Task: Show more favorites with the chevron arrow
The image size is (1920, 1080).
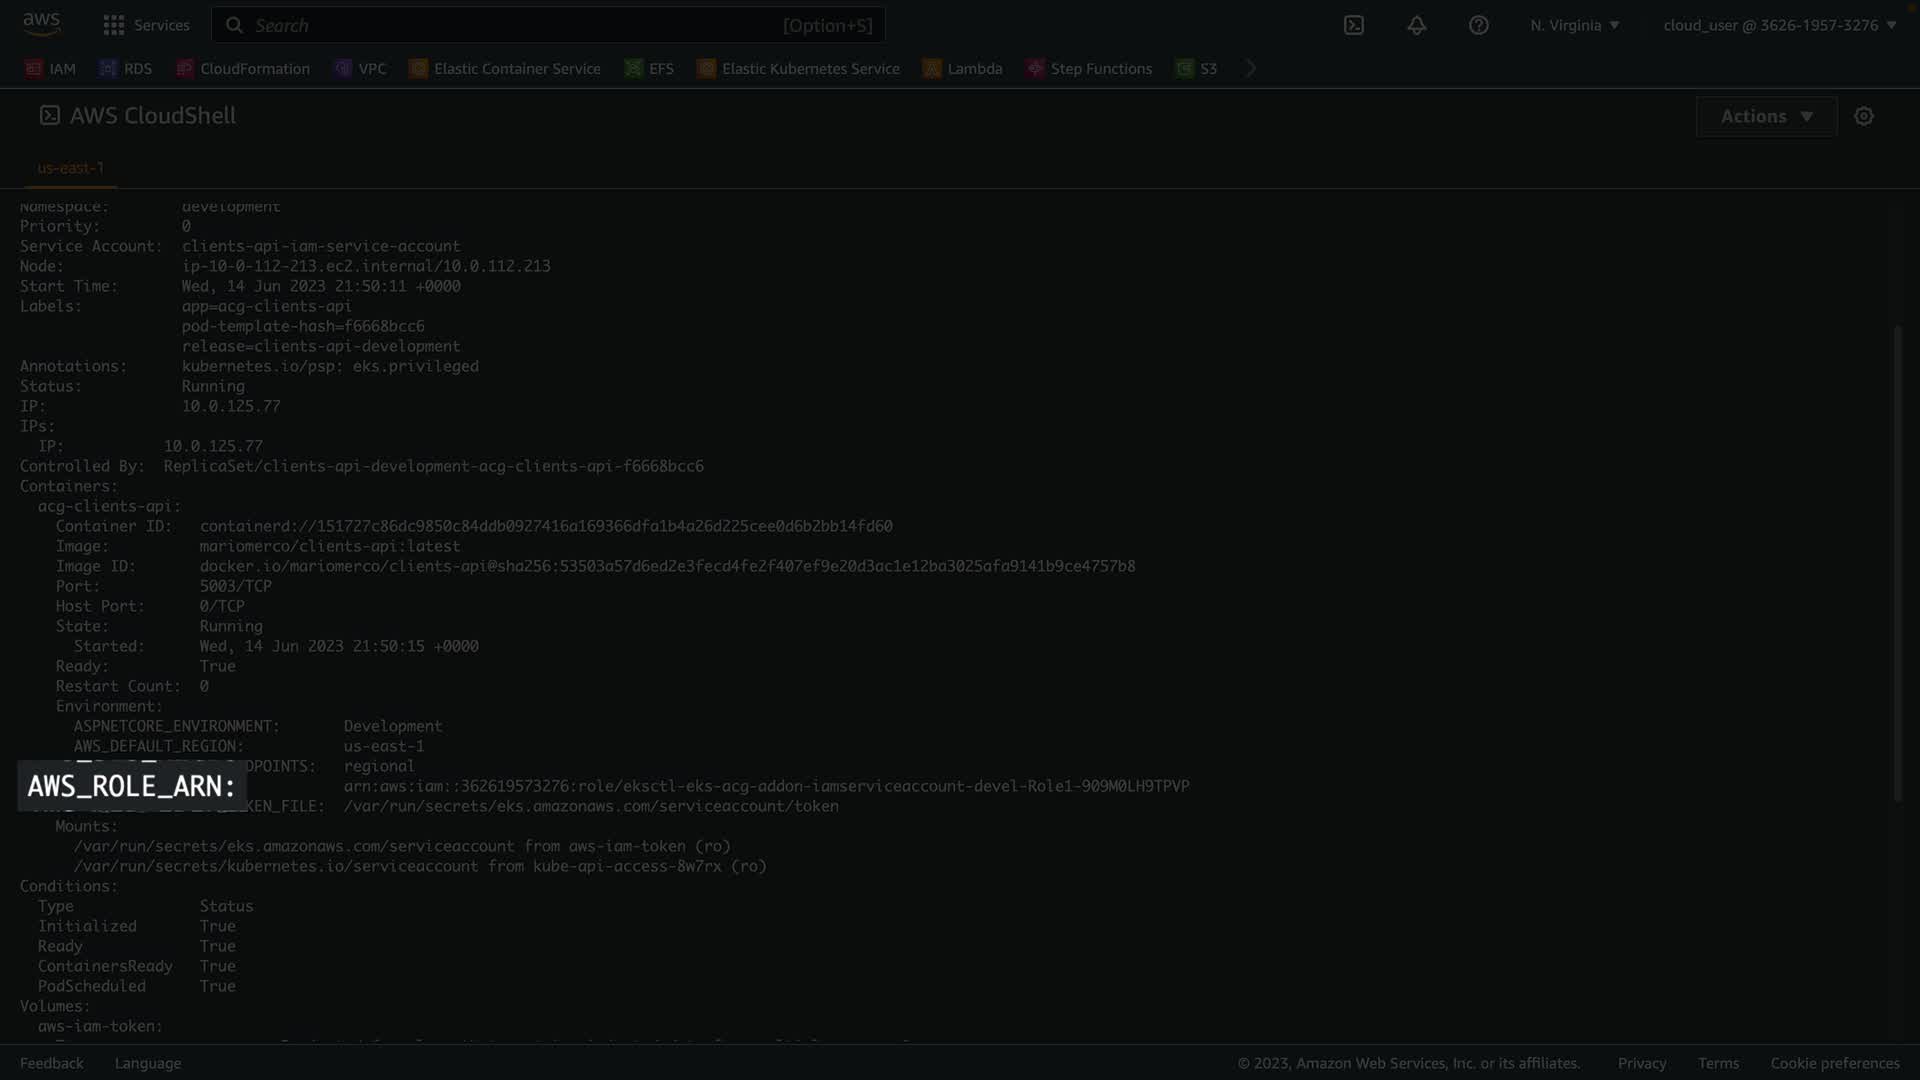Action: (x=1250, y=68)
